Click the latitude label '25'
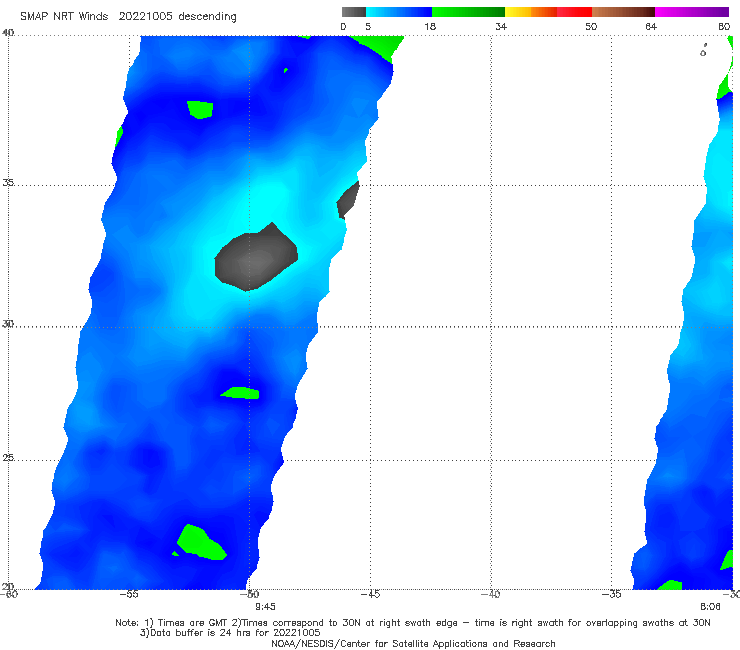The width and height of the screenshot is (740, 650). 8,458
